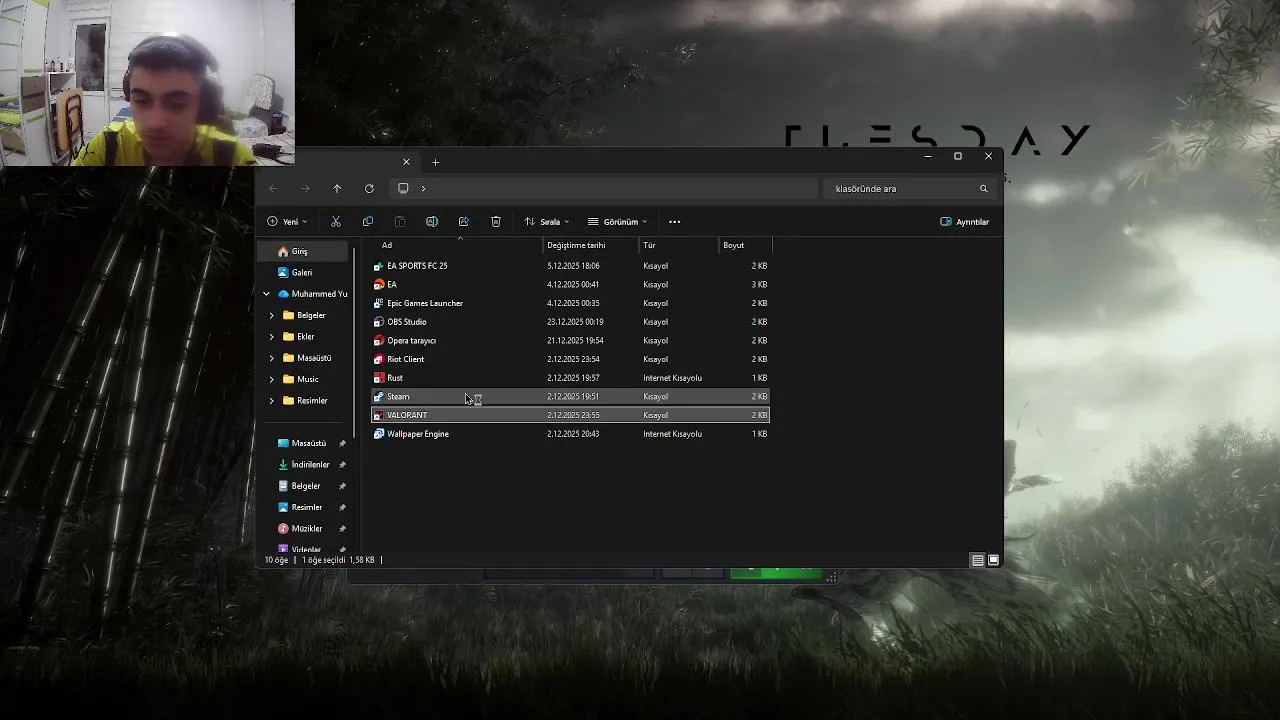Click the address bar field
This screenshot has width=1280, height=720.
click(605, 188)
